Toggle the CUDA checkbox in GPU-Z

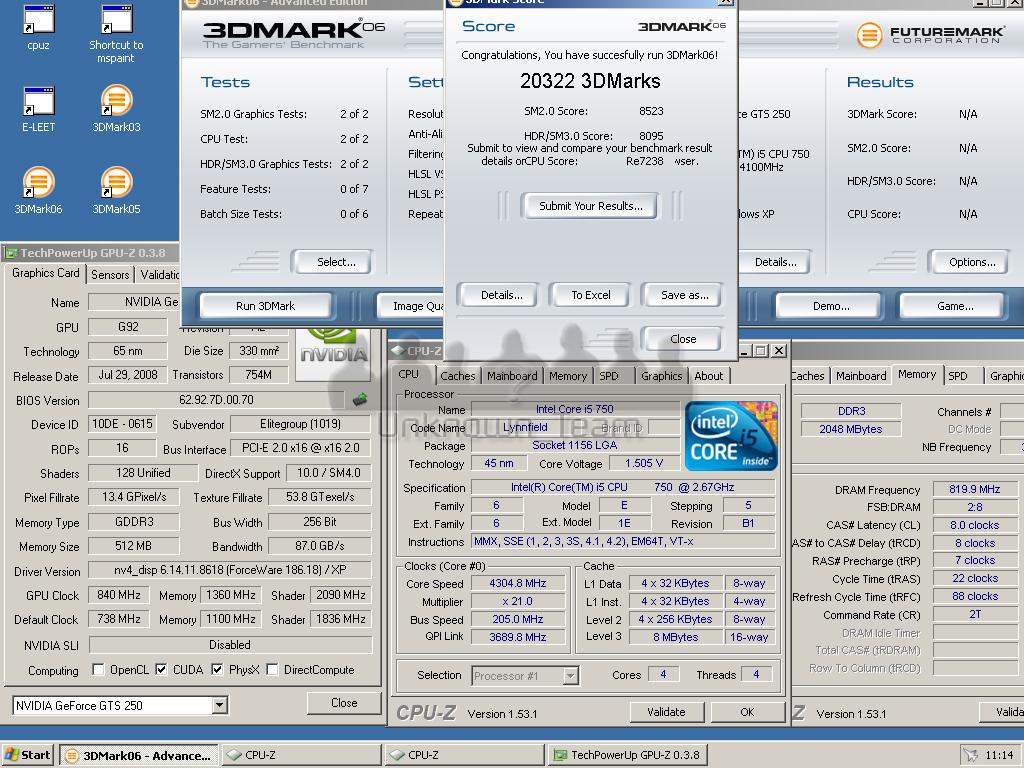[161, 669]
